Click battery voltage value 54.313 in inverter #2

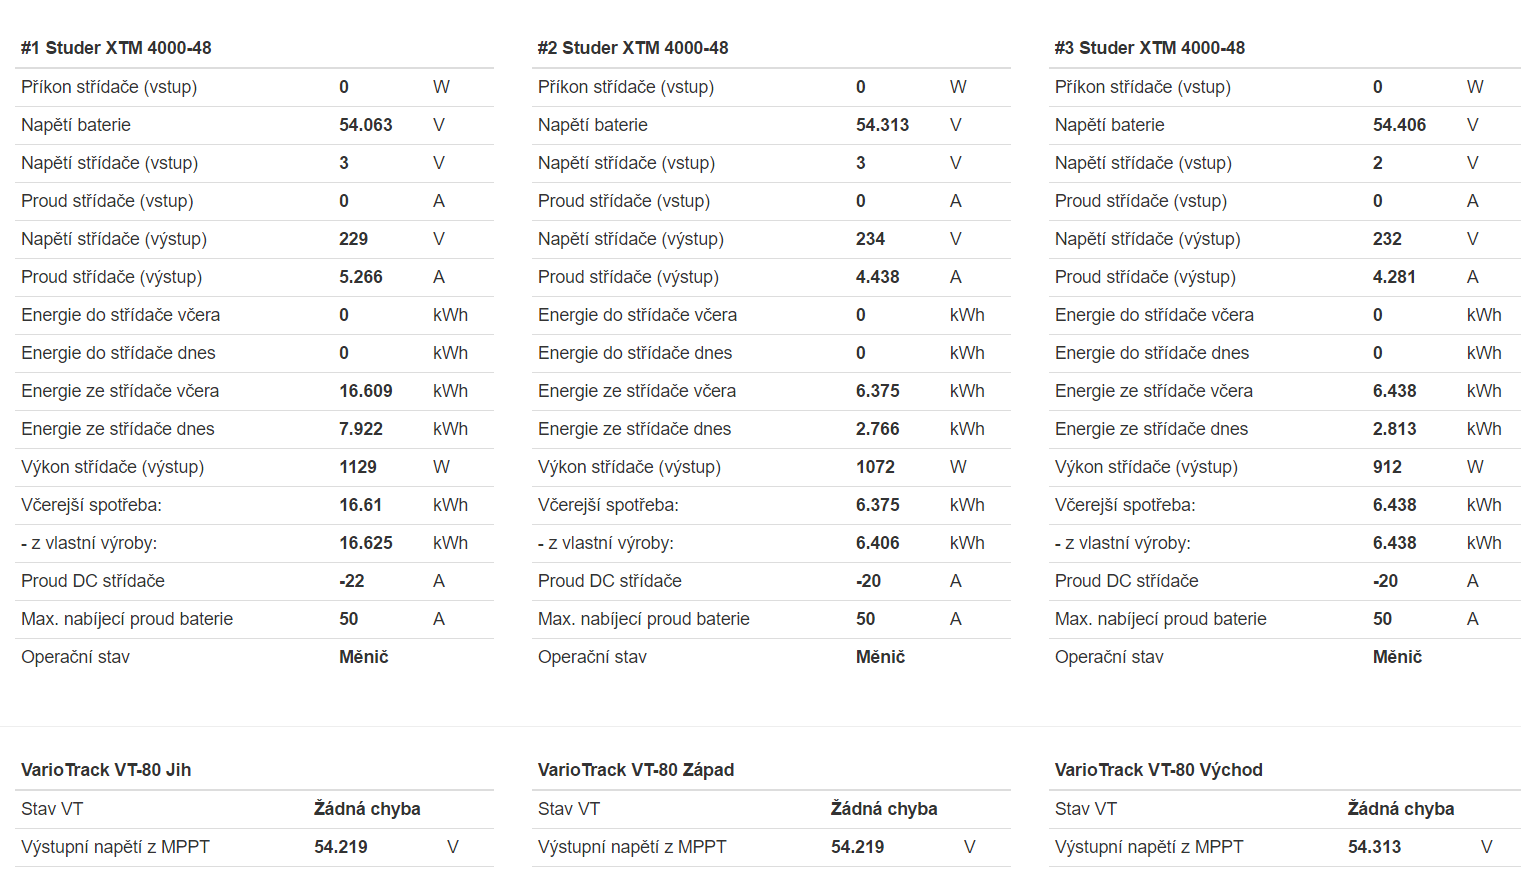pos(883,125)
